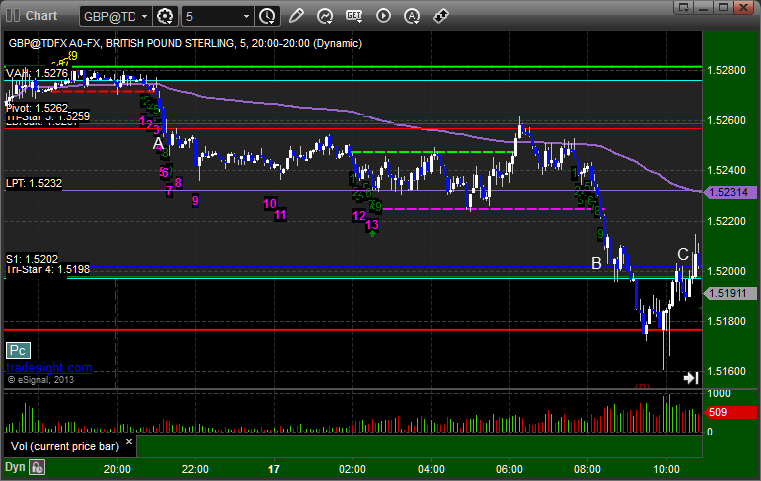Image resolution: width=761 pixels, height=481 pixels.
Task: Open the symbol settings gear menu
Action: tap(165, 17)
